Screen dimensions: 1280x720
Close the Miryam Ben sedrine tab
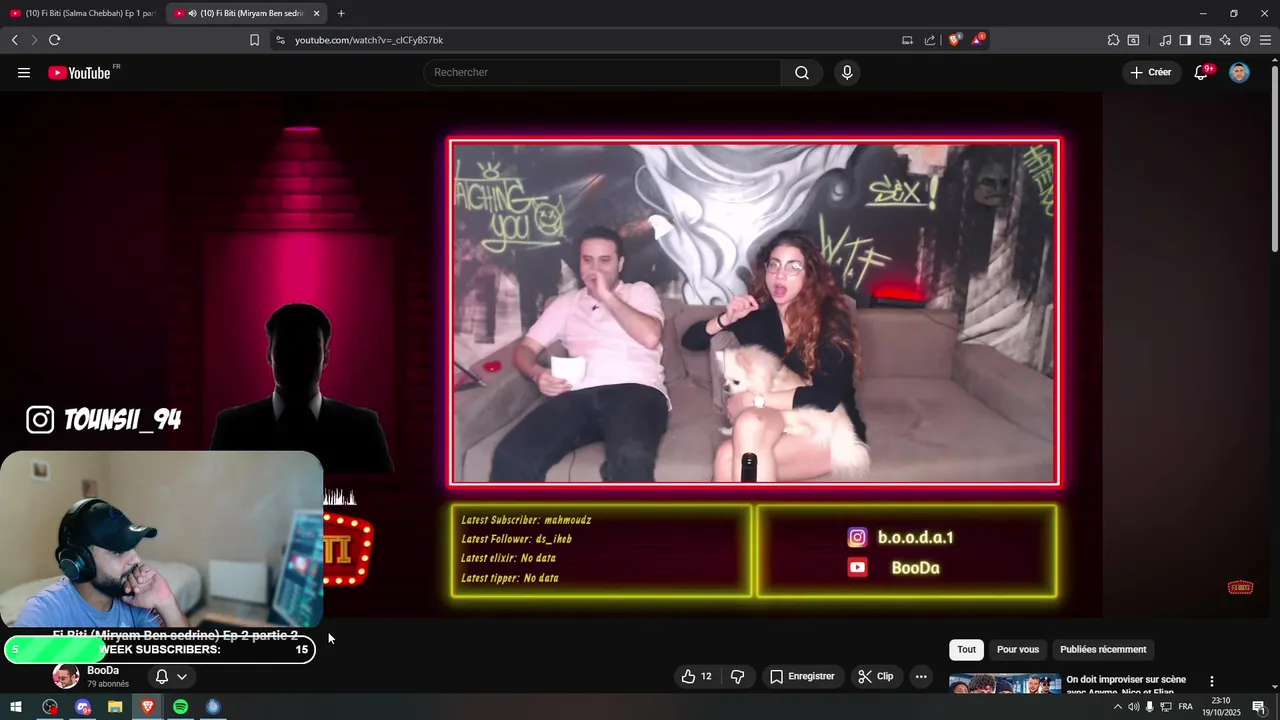[316, 13]
